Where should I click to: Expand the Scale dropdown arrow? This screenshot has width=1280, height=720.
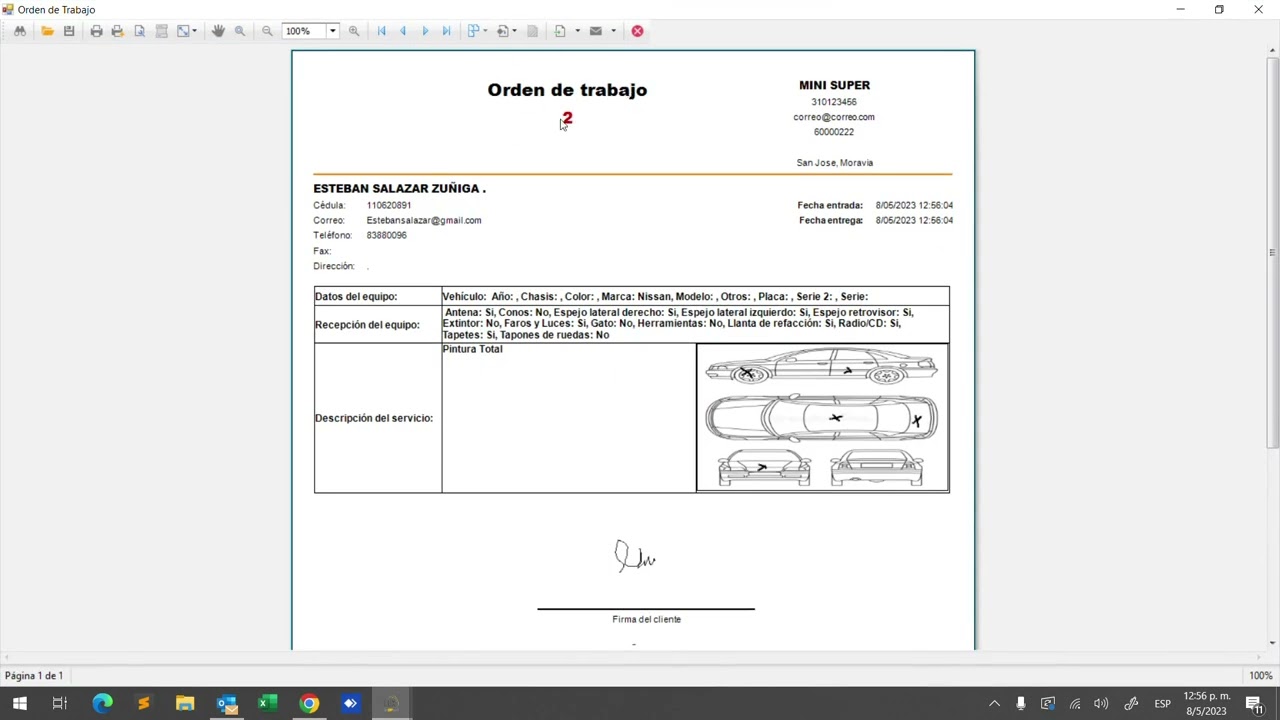coord(194,31)
